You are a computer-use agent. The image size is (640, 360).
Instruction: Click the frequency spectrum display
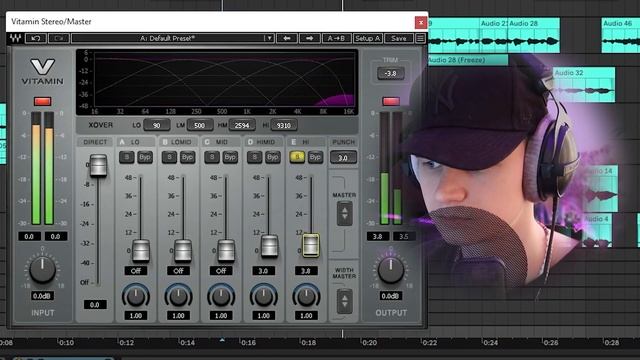(x=217, y=82)
